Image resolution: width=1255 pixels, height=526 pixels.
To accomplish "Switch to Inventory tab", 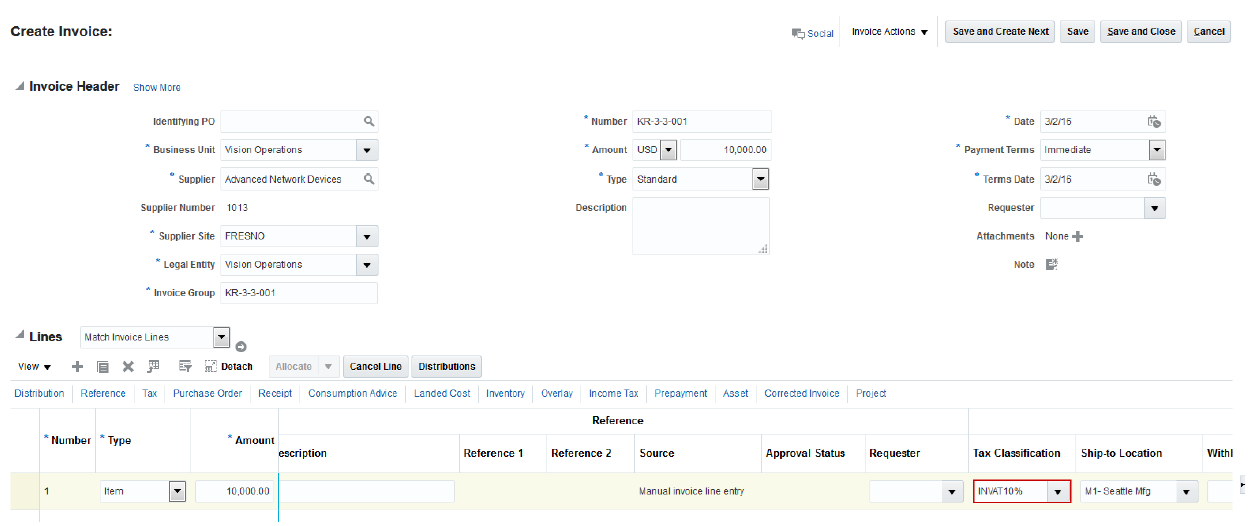I will click(x=505, y=393).
